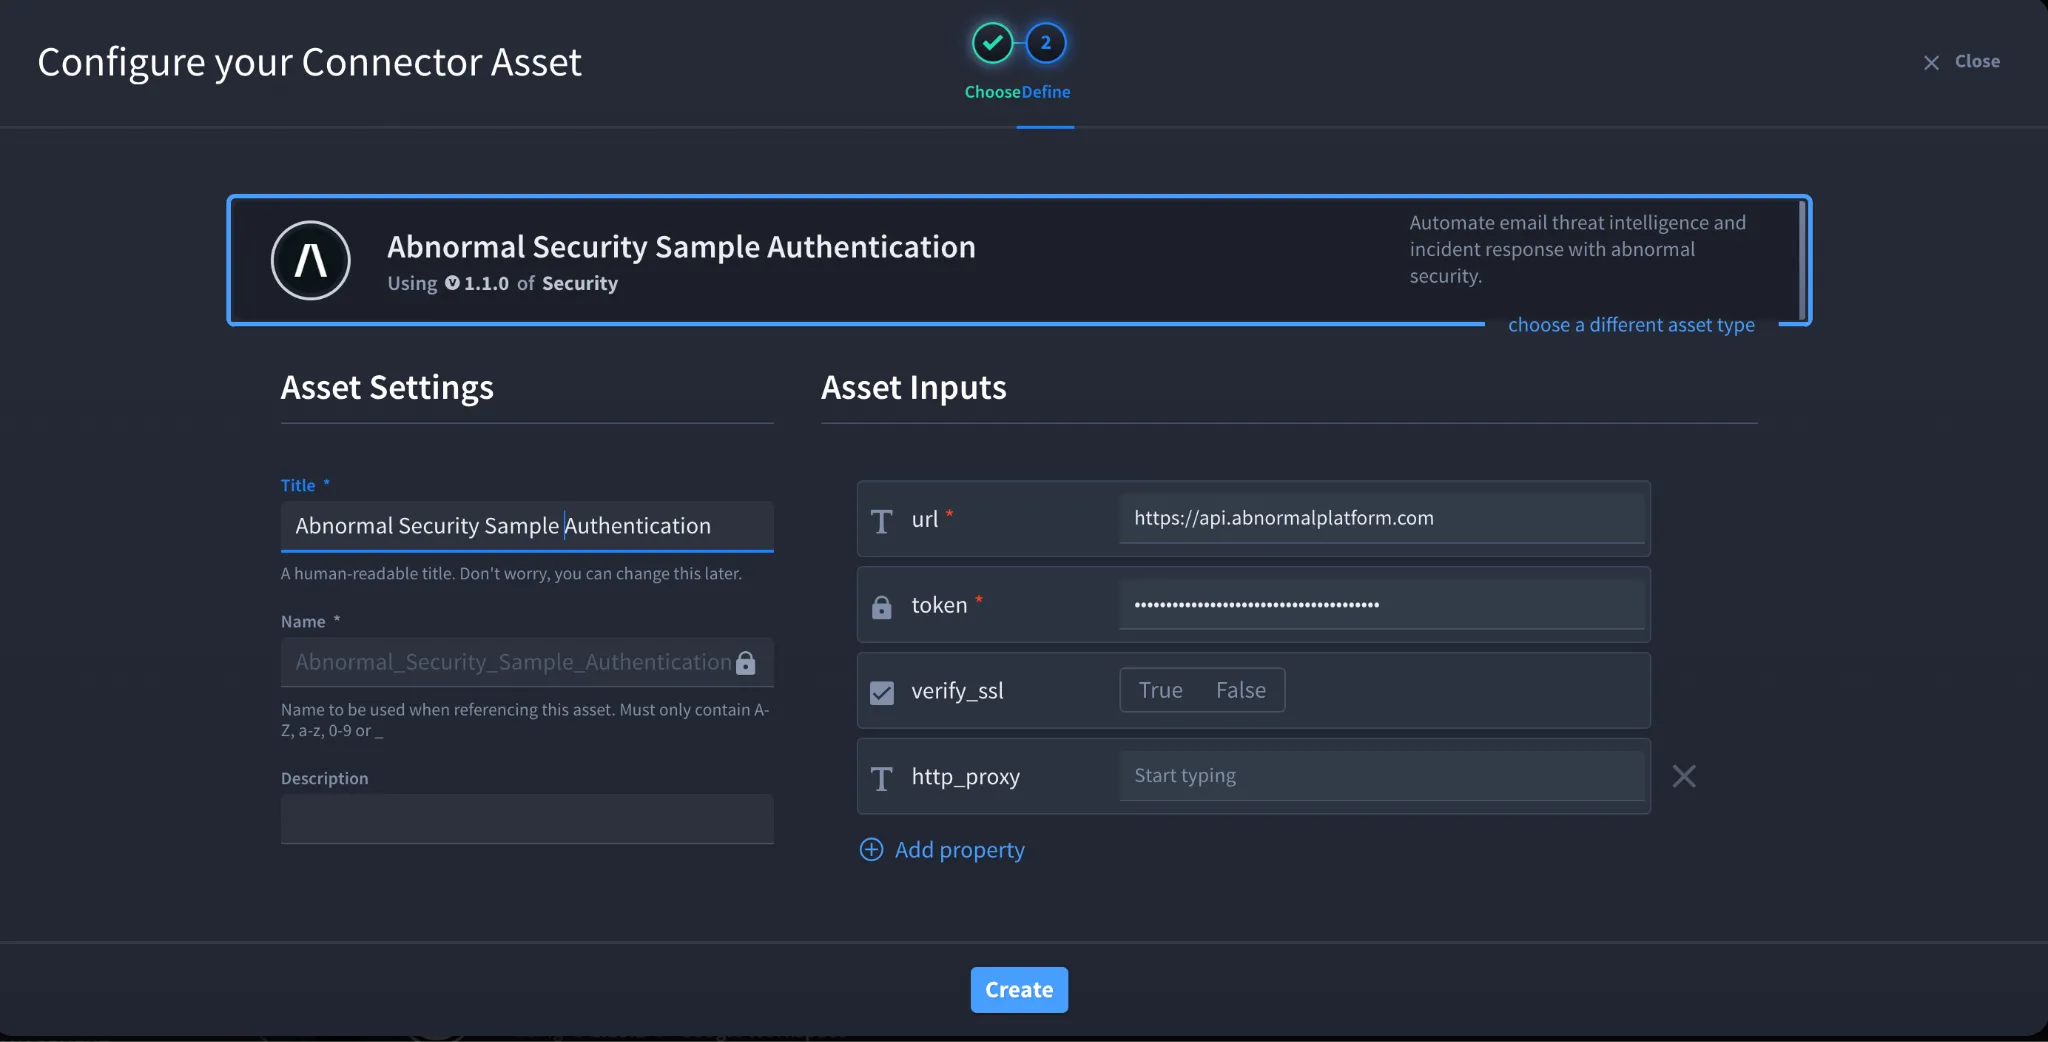Click the Create button

tap(1019, 989)
